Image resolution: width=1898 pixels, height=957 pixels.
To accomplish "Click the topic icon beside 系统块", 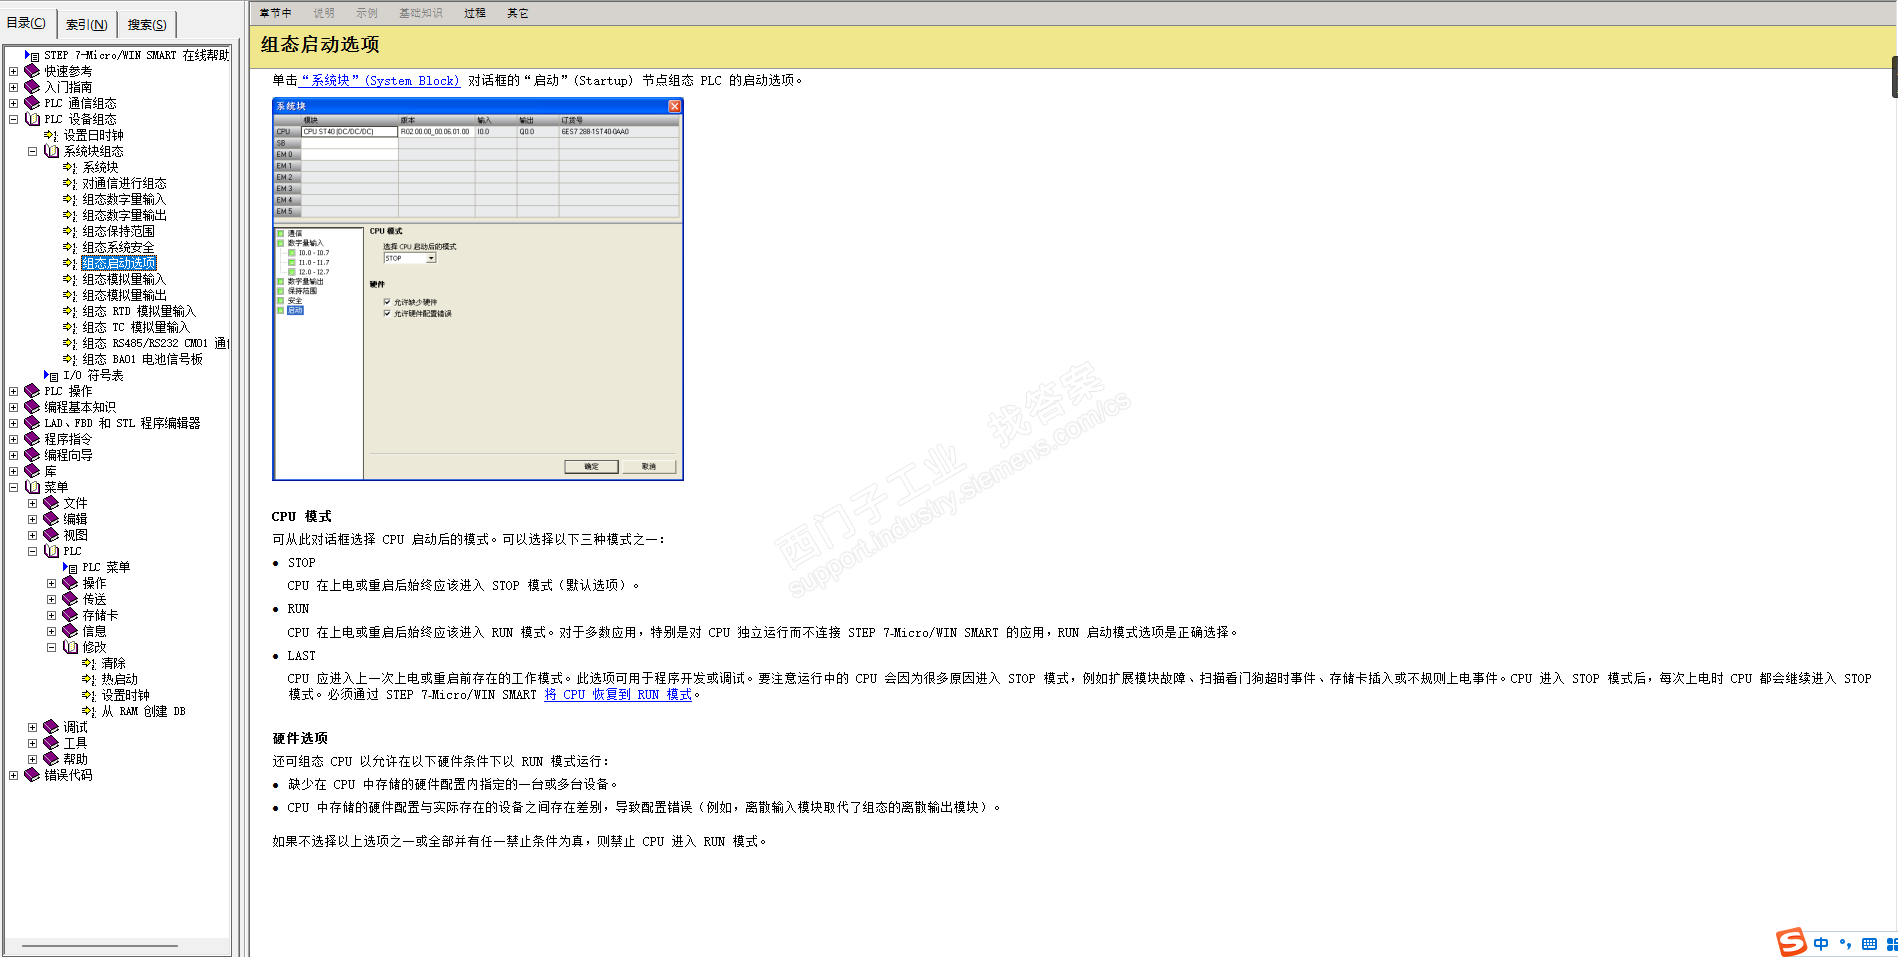I will (x=70, y=167).
